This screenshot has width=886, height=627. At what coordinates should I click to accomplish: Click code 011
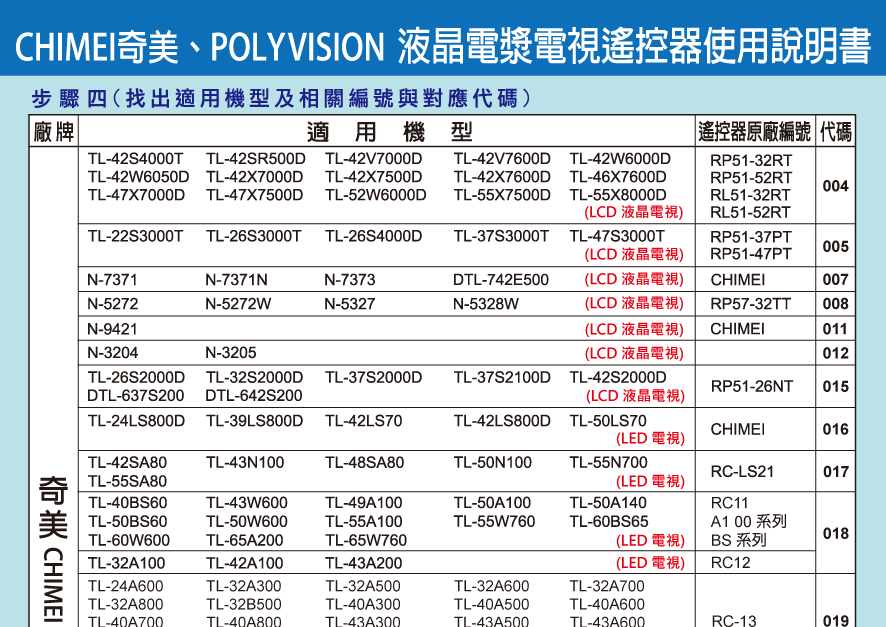[x=835, y=329]
